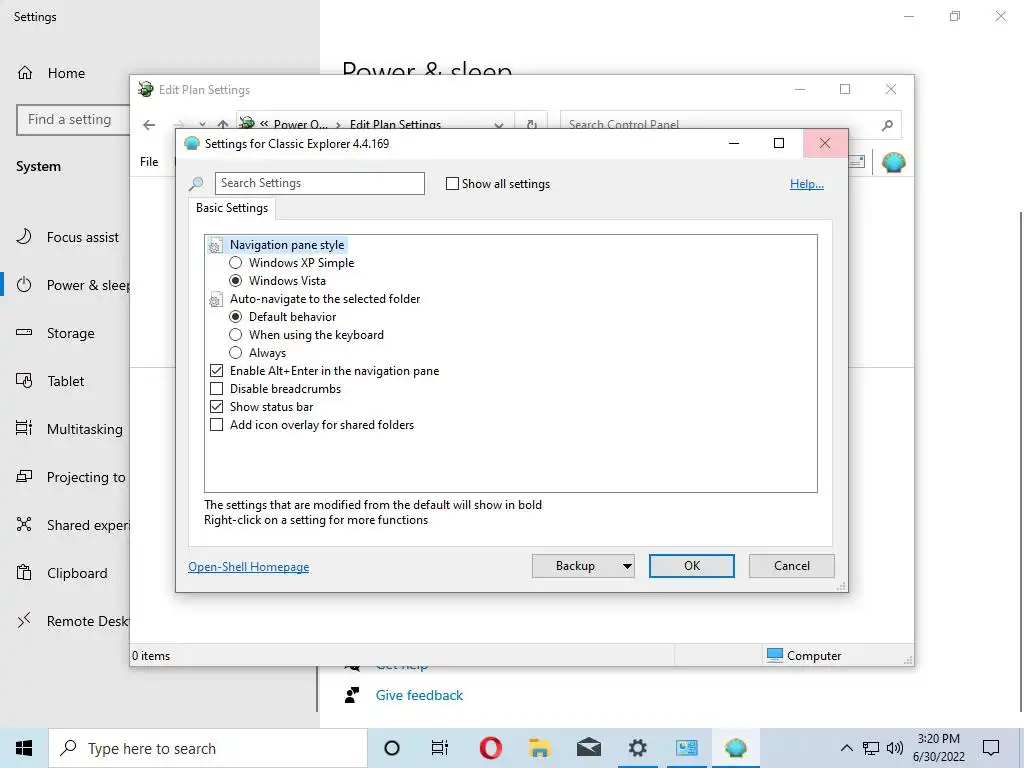Image resolution: width=1024 pixels, height=768 pixels.
Task: Launch Opera browser from taskbar
Action: [x=490, y=748]
